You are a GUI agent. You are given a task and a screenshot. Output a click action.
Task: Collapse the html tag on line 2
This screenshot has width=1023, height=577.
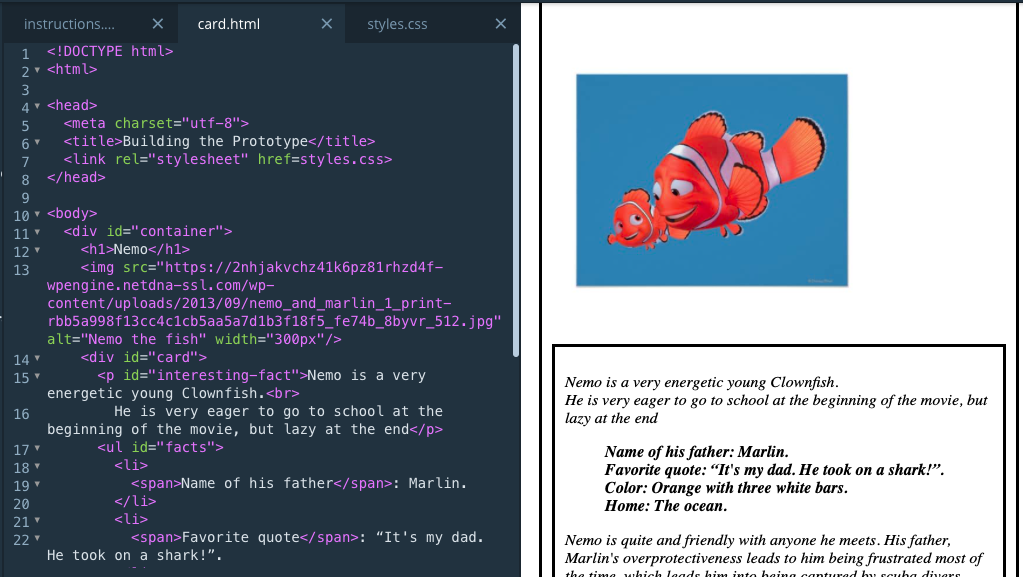37,70
